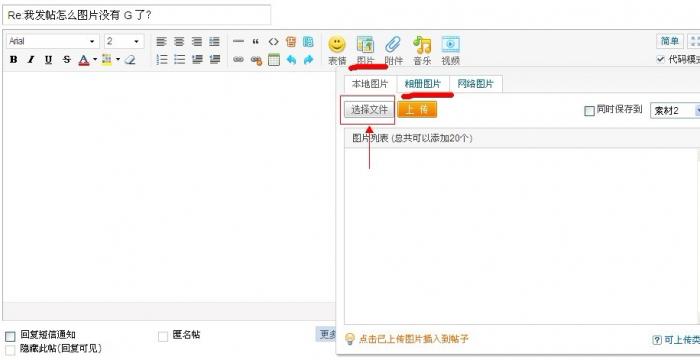Click the post title input field
Screen dimensions: 700x360
(x=136, y=15)
